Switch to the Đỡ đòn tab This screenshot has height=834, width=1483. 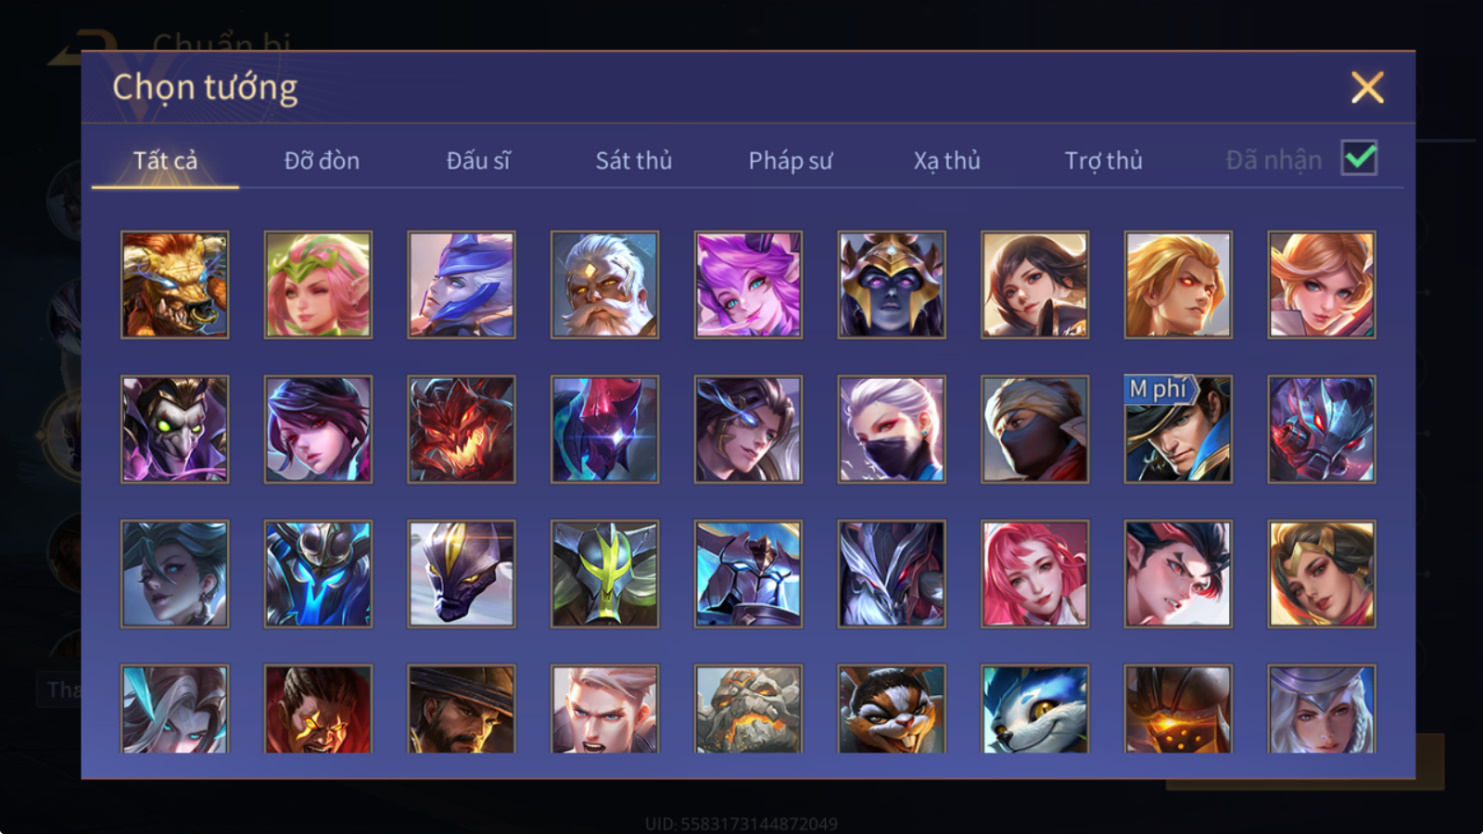(x=322, y=160)
